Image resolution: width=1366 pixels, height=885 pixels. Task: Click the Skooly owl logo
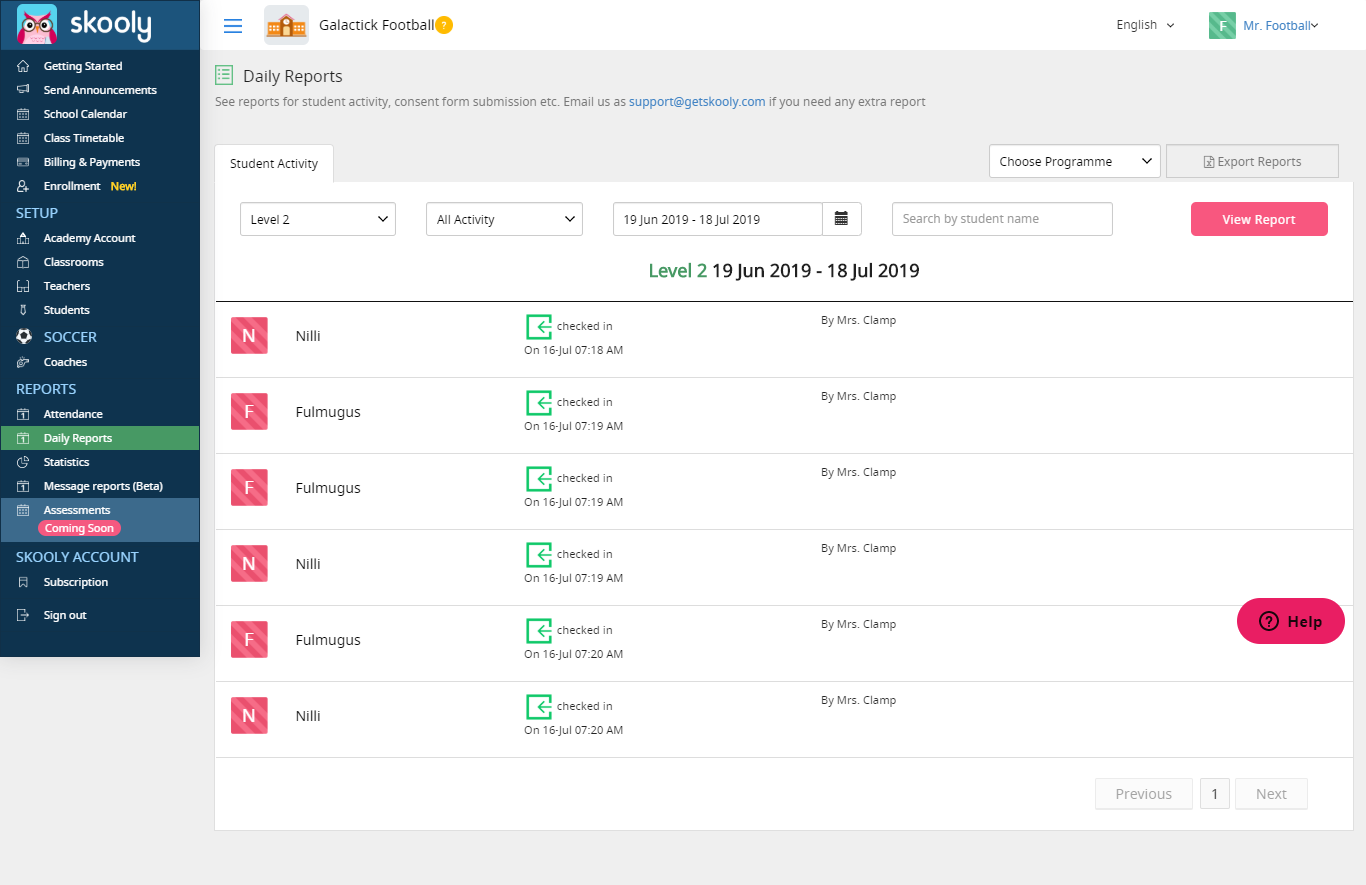(x=38, y=24)
